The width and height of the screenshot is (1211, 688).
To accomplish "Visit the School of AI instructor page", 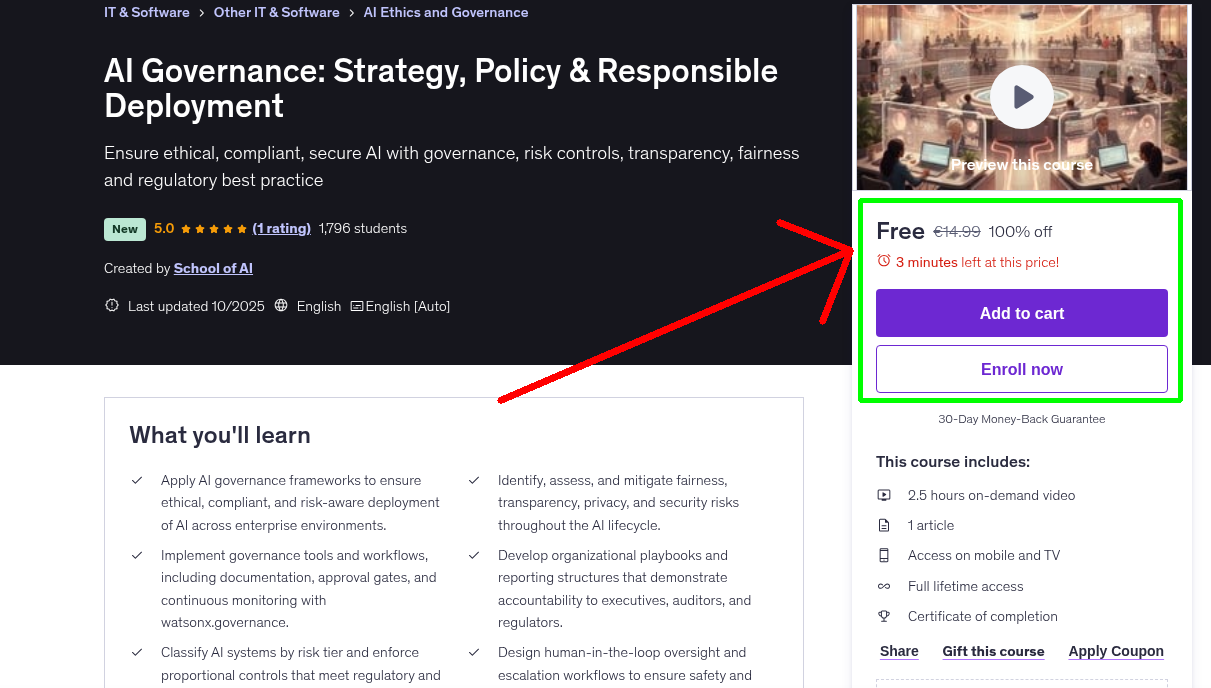I will click(213, 268).
